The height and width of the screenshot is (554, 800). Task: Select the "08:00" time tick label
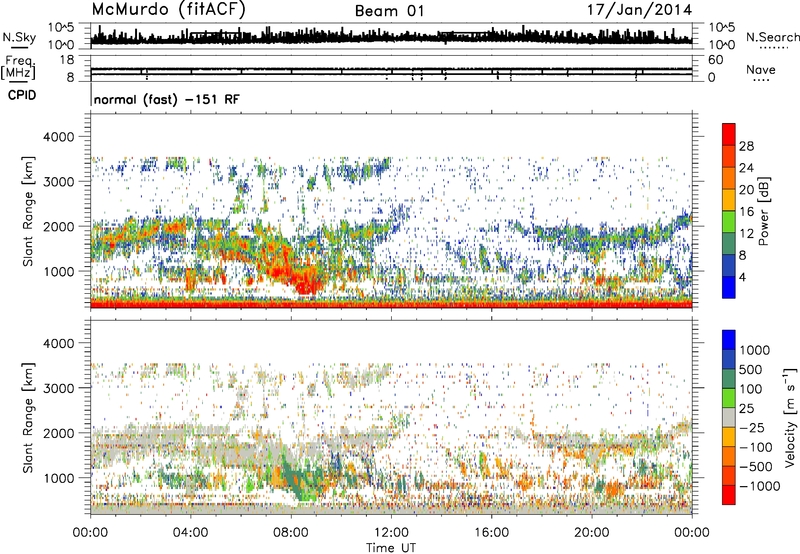click(x=291, y=533)
